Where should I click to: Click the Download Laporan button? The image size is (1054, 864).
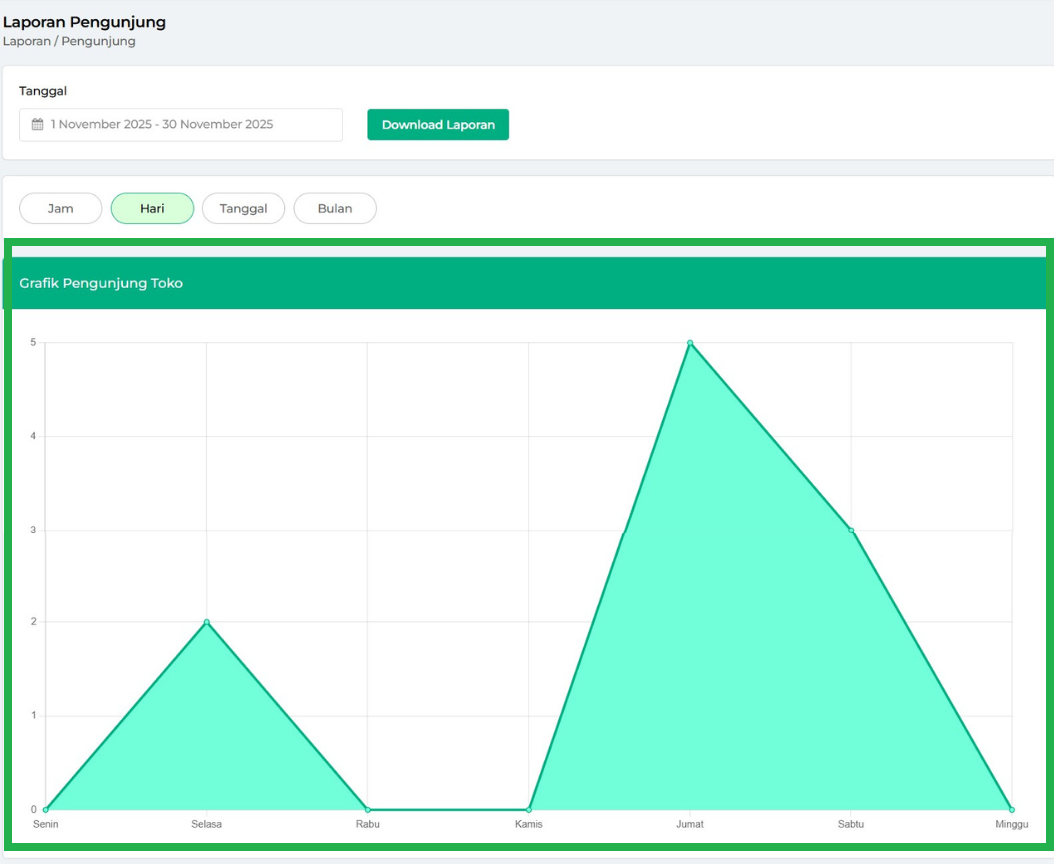point(438,125)
